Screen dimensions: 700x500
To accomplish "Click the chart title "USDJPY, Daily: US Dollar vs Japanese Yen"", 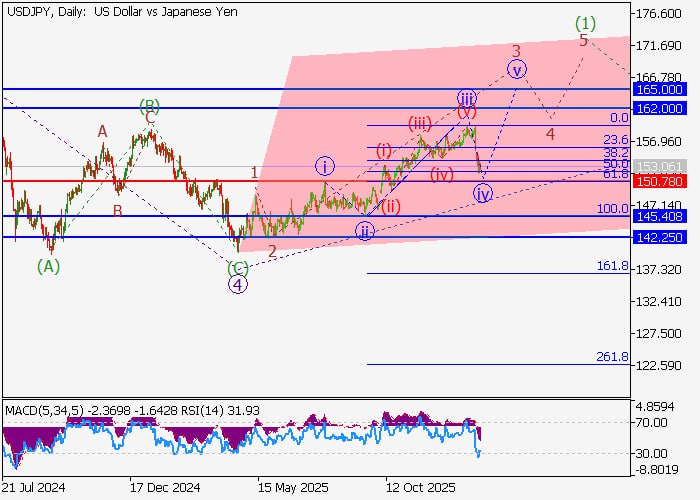I will click(122, 12).
